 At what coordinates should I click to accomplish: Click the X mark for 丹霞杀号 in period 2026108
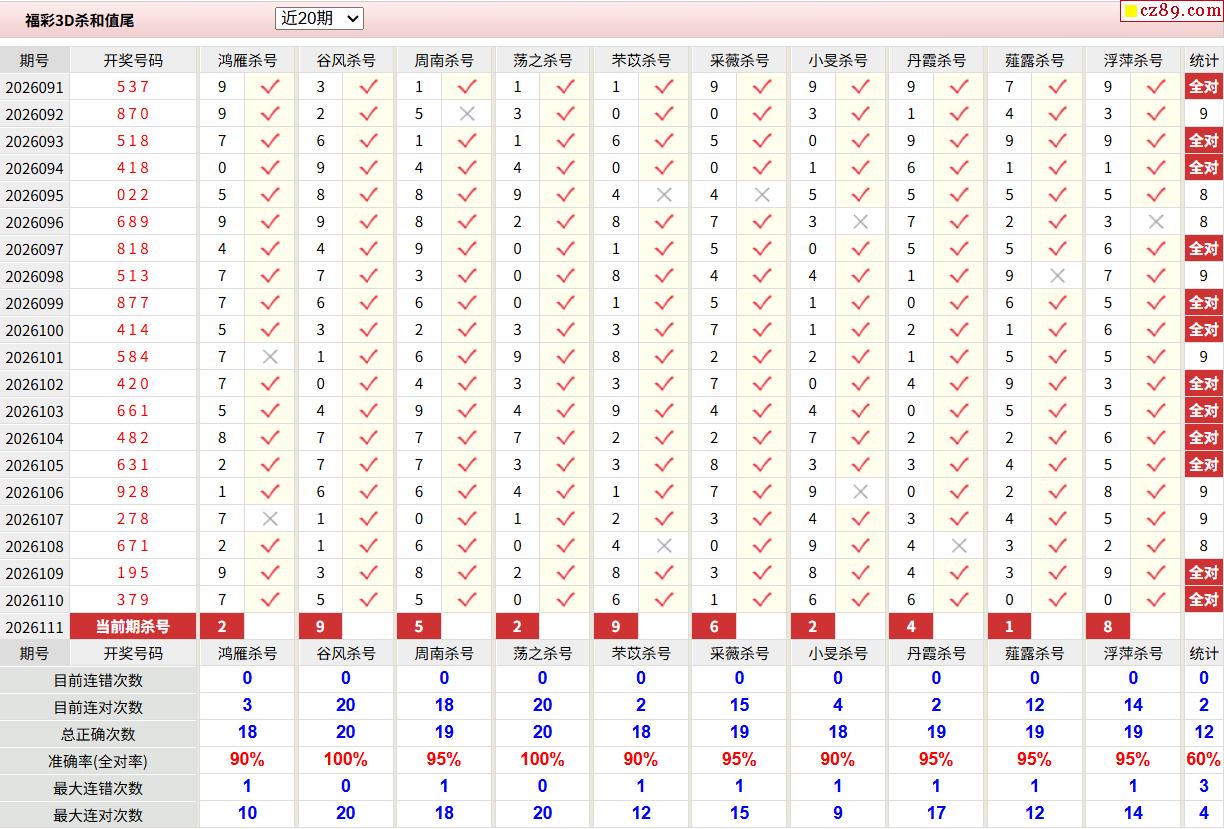(959, 546)
